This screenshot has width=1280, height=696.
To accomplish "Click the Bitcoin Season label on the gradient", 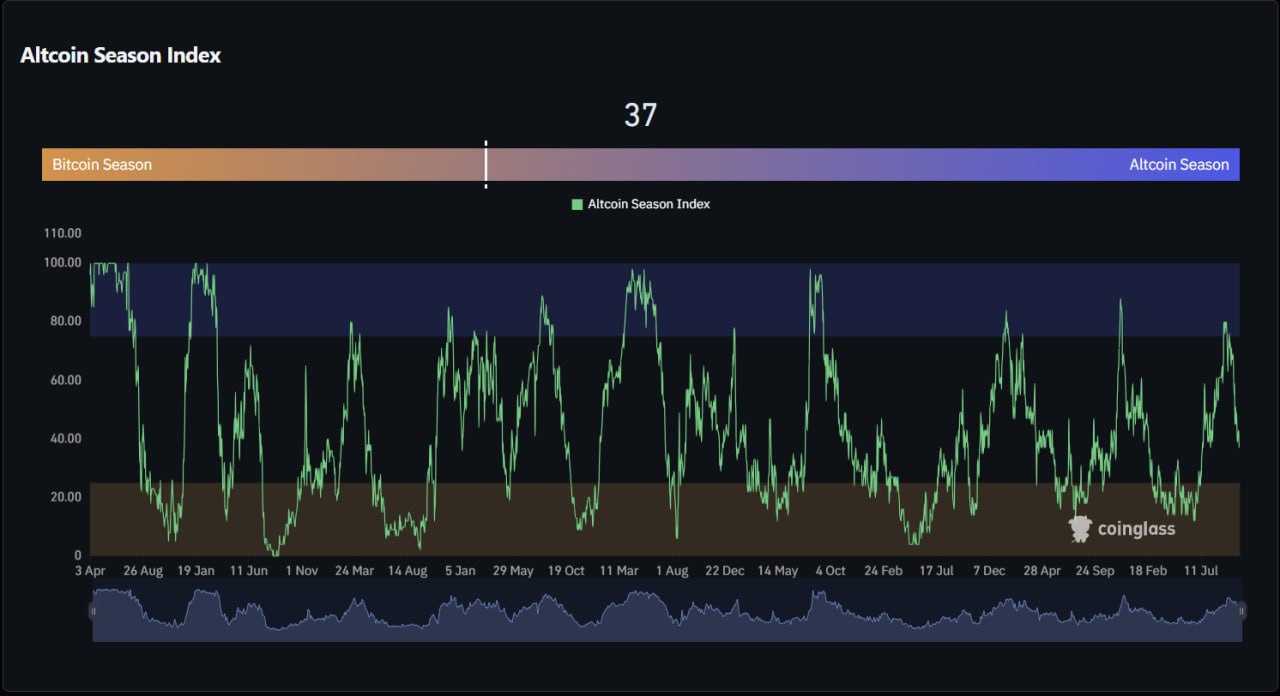I will click(101, 164).
